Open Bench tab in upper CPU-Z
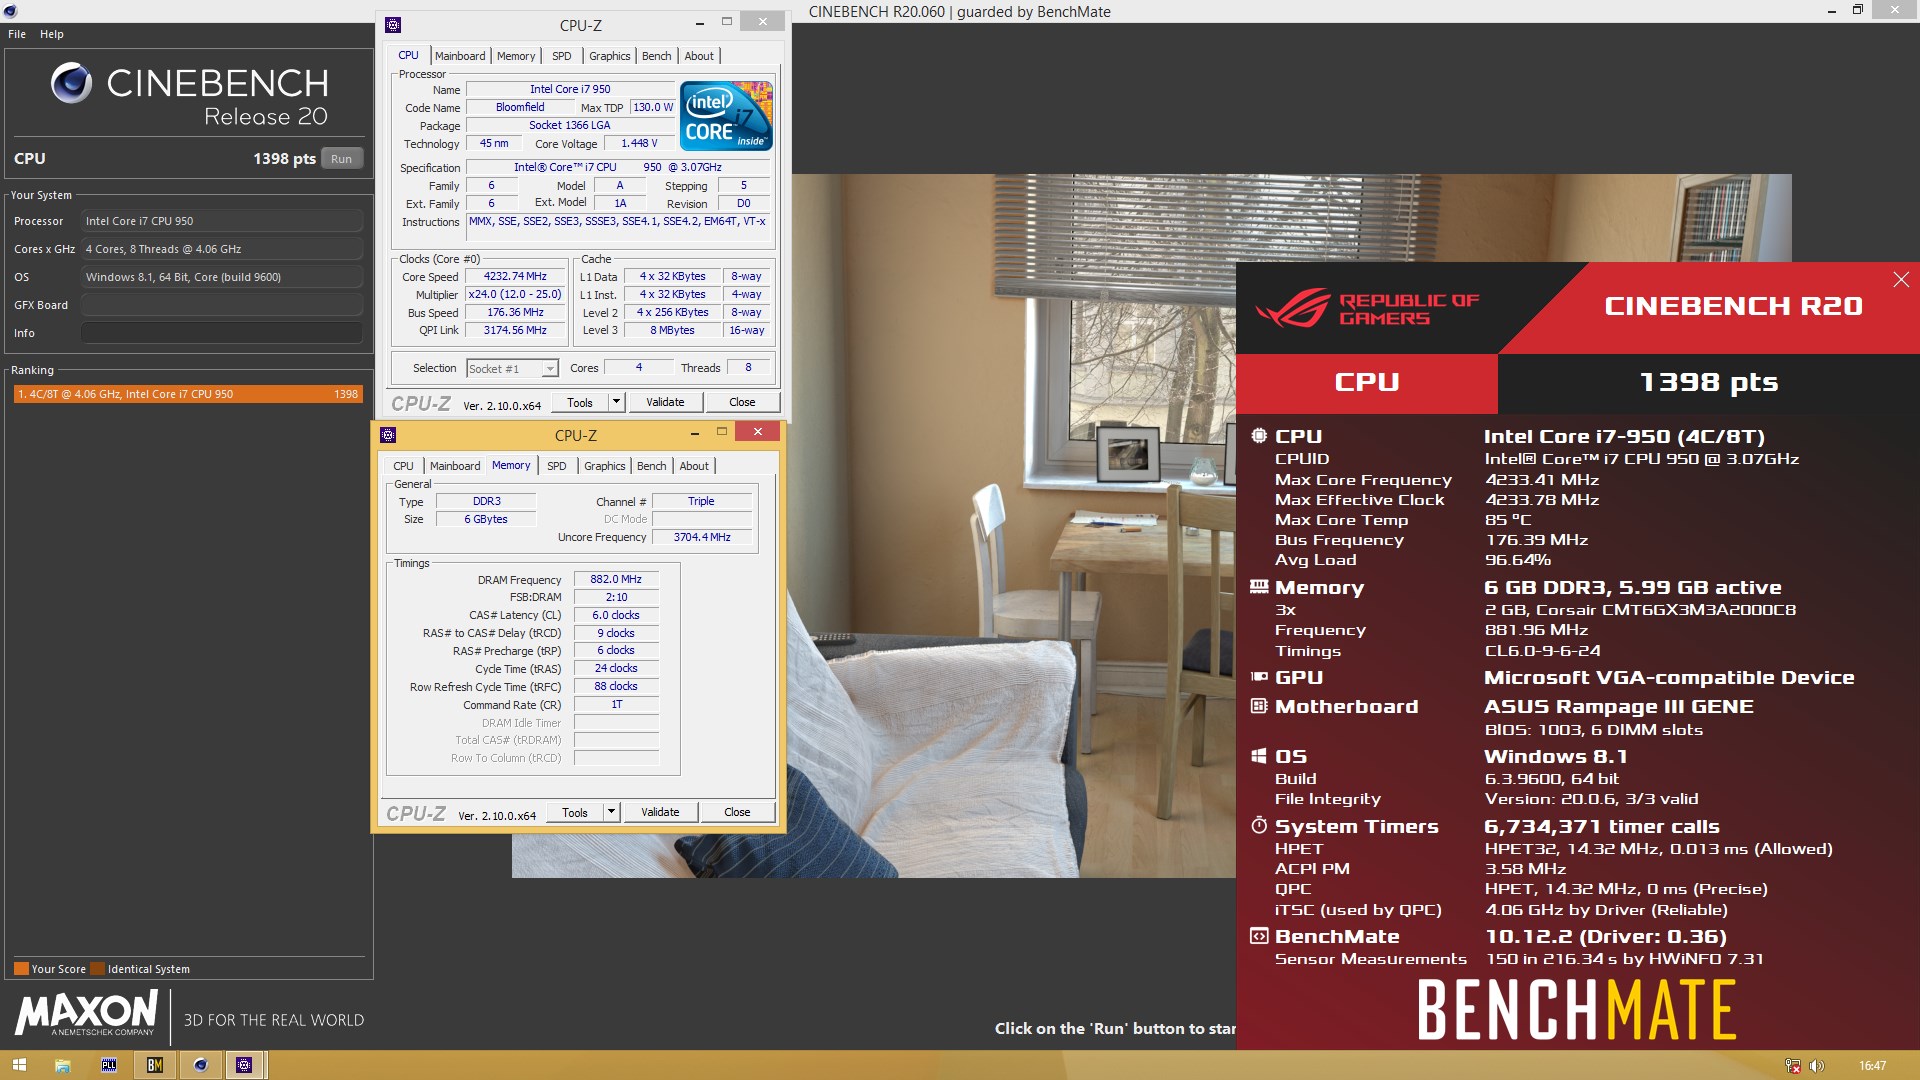1920x1080 pixels. 656,56
